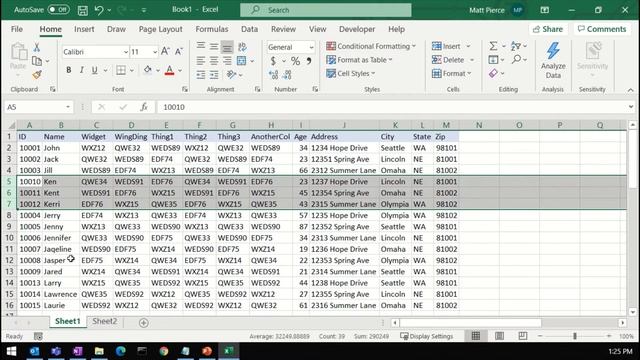
Task: Click the zoom slider handle
Action: click(x=575, y=336)
